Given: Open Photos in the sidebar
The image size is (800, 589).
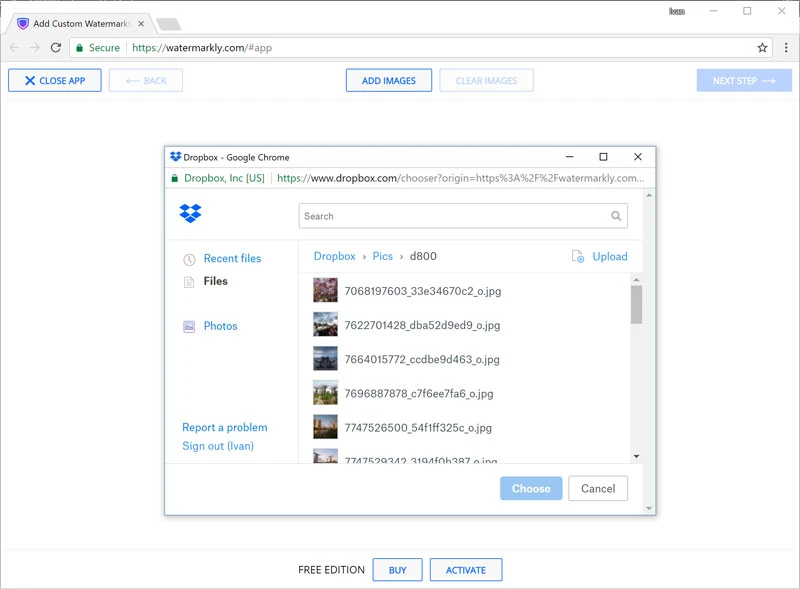Looking at the screenshot, I should 220,326.
